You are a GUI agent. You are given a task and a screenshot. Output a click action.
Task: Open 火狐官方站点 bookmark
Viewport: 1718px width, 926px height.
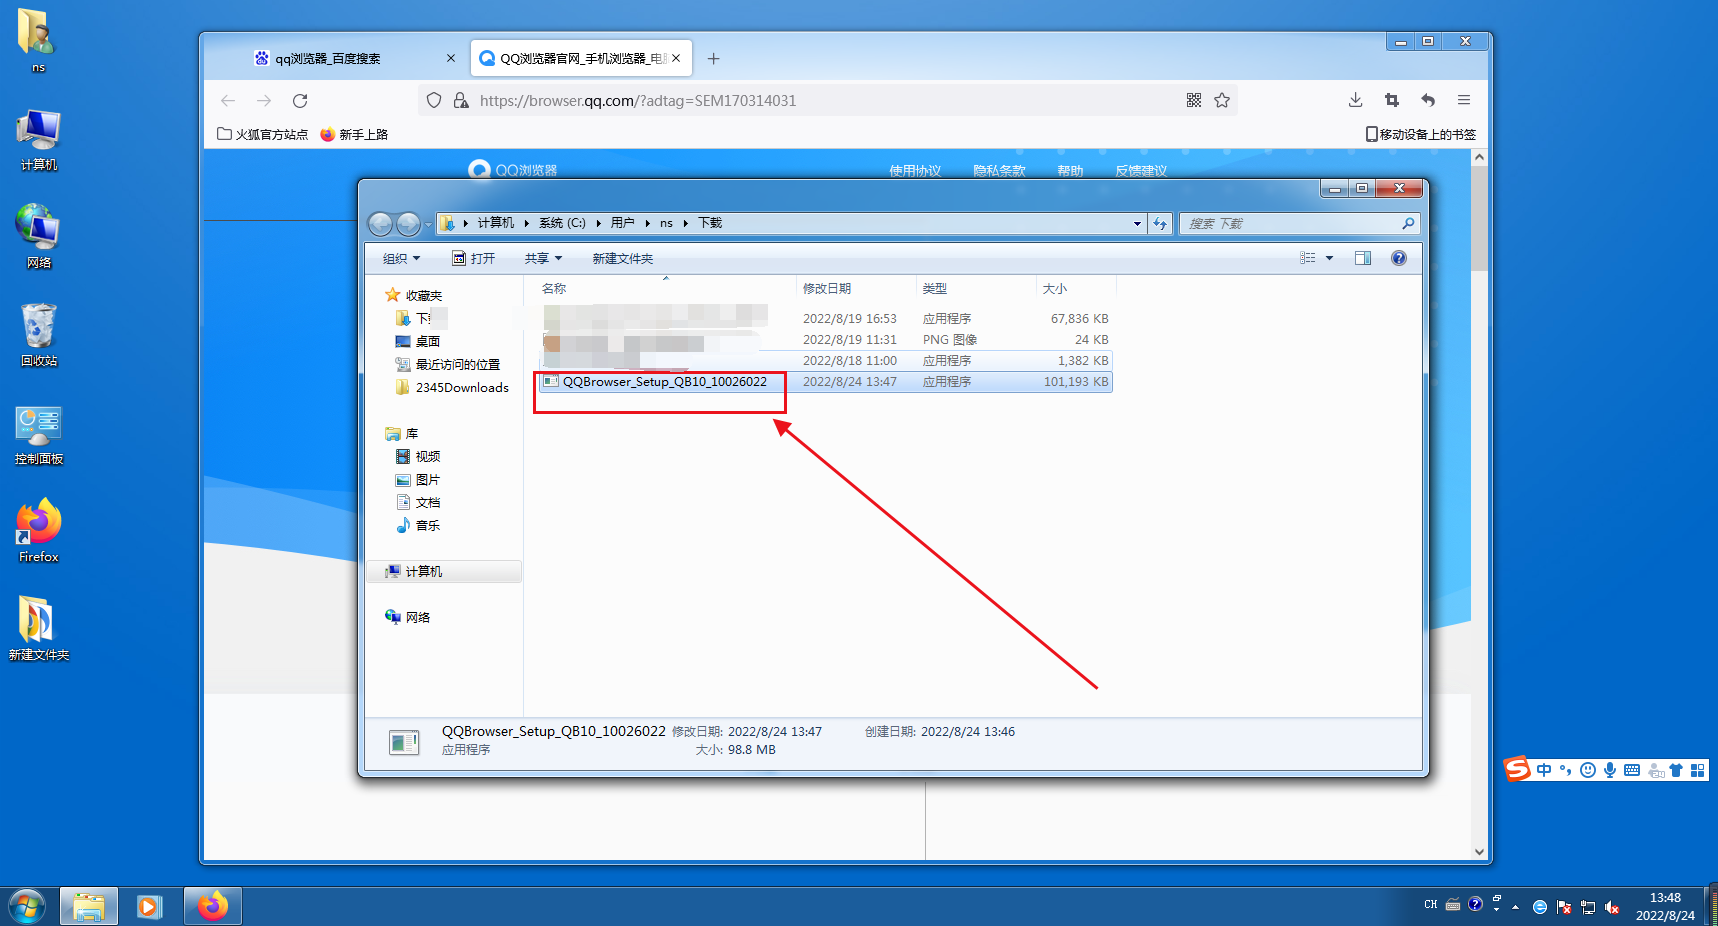pos(263,134)
